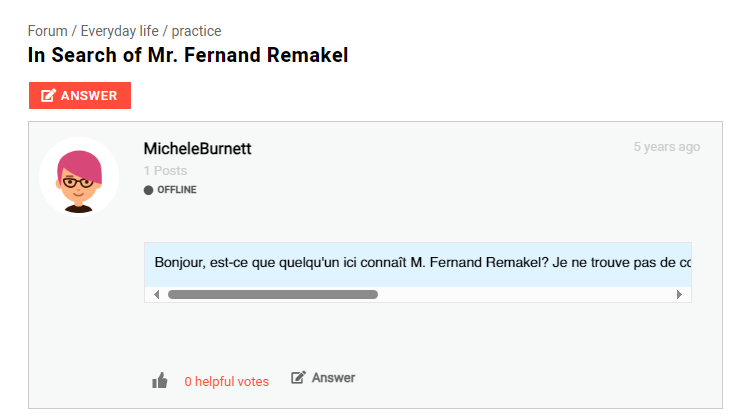Image resolution: width=746 pixels, height=419 pixels.
Task: Click the right arrow of the horizontal scrollbar
Action: [x=680, y=295]
